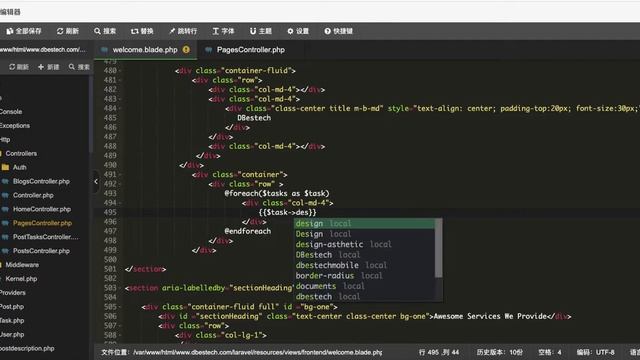The image size is (640, 360).
Task: Fold code at line 492
Action: 120,184
